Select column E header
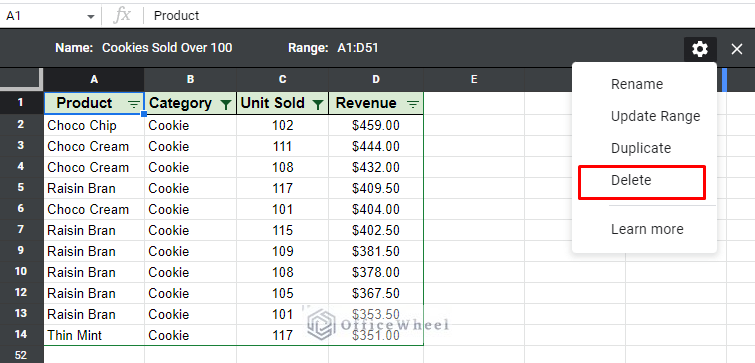Image resolution: width=755 pixels, height=363 pixels. 474,79
